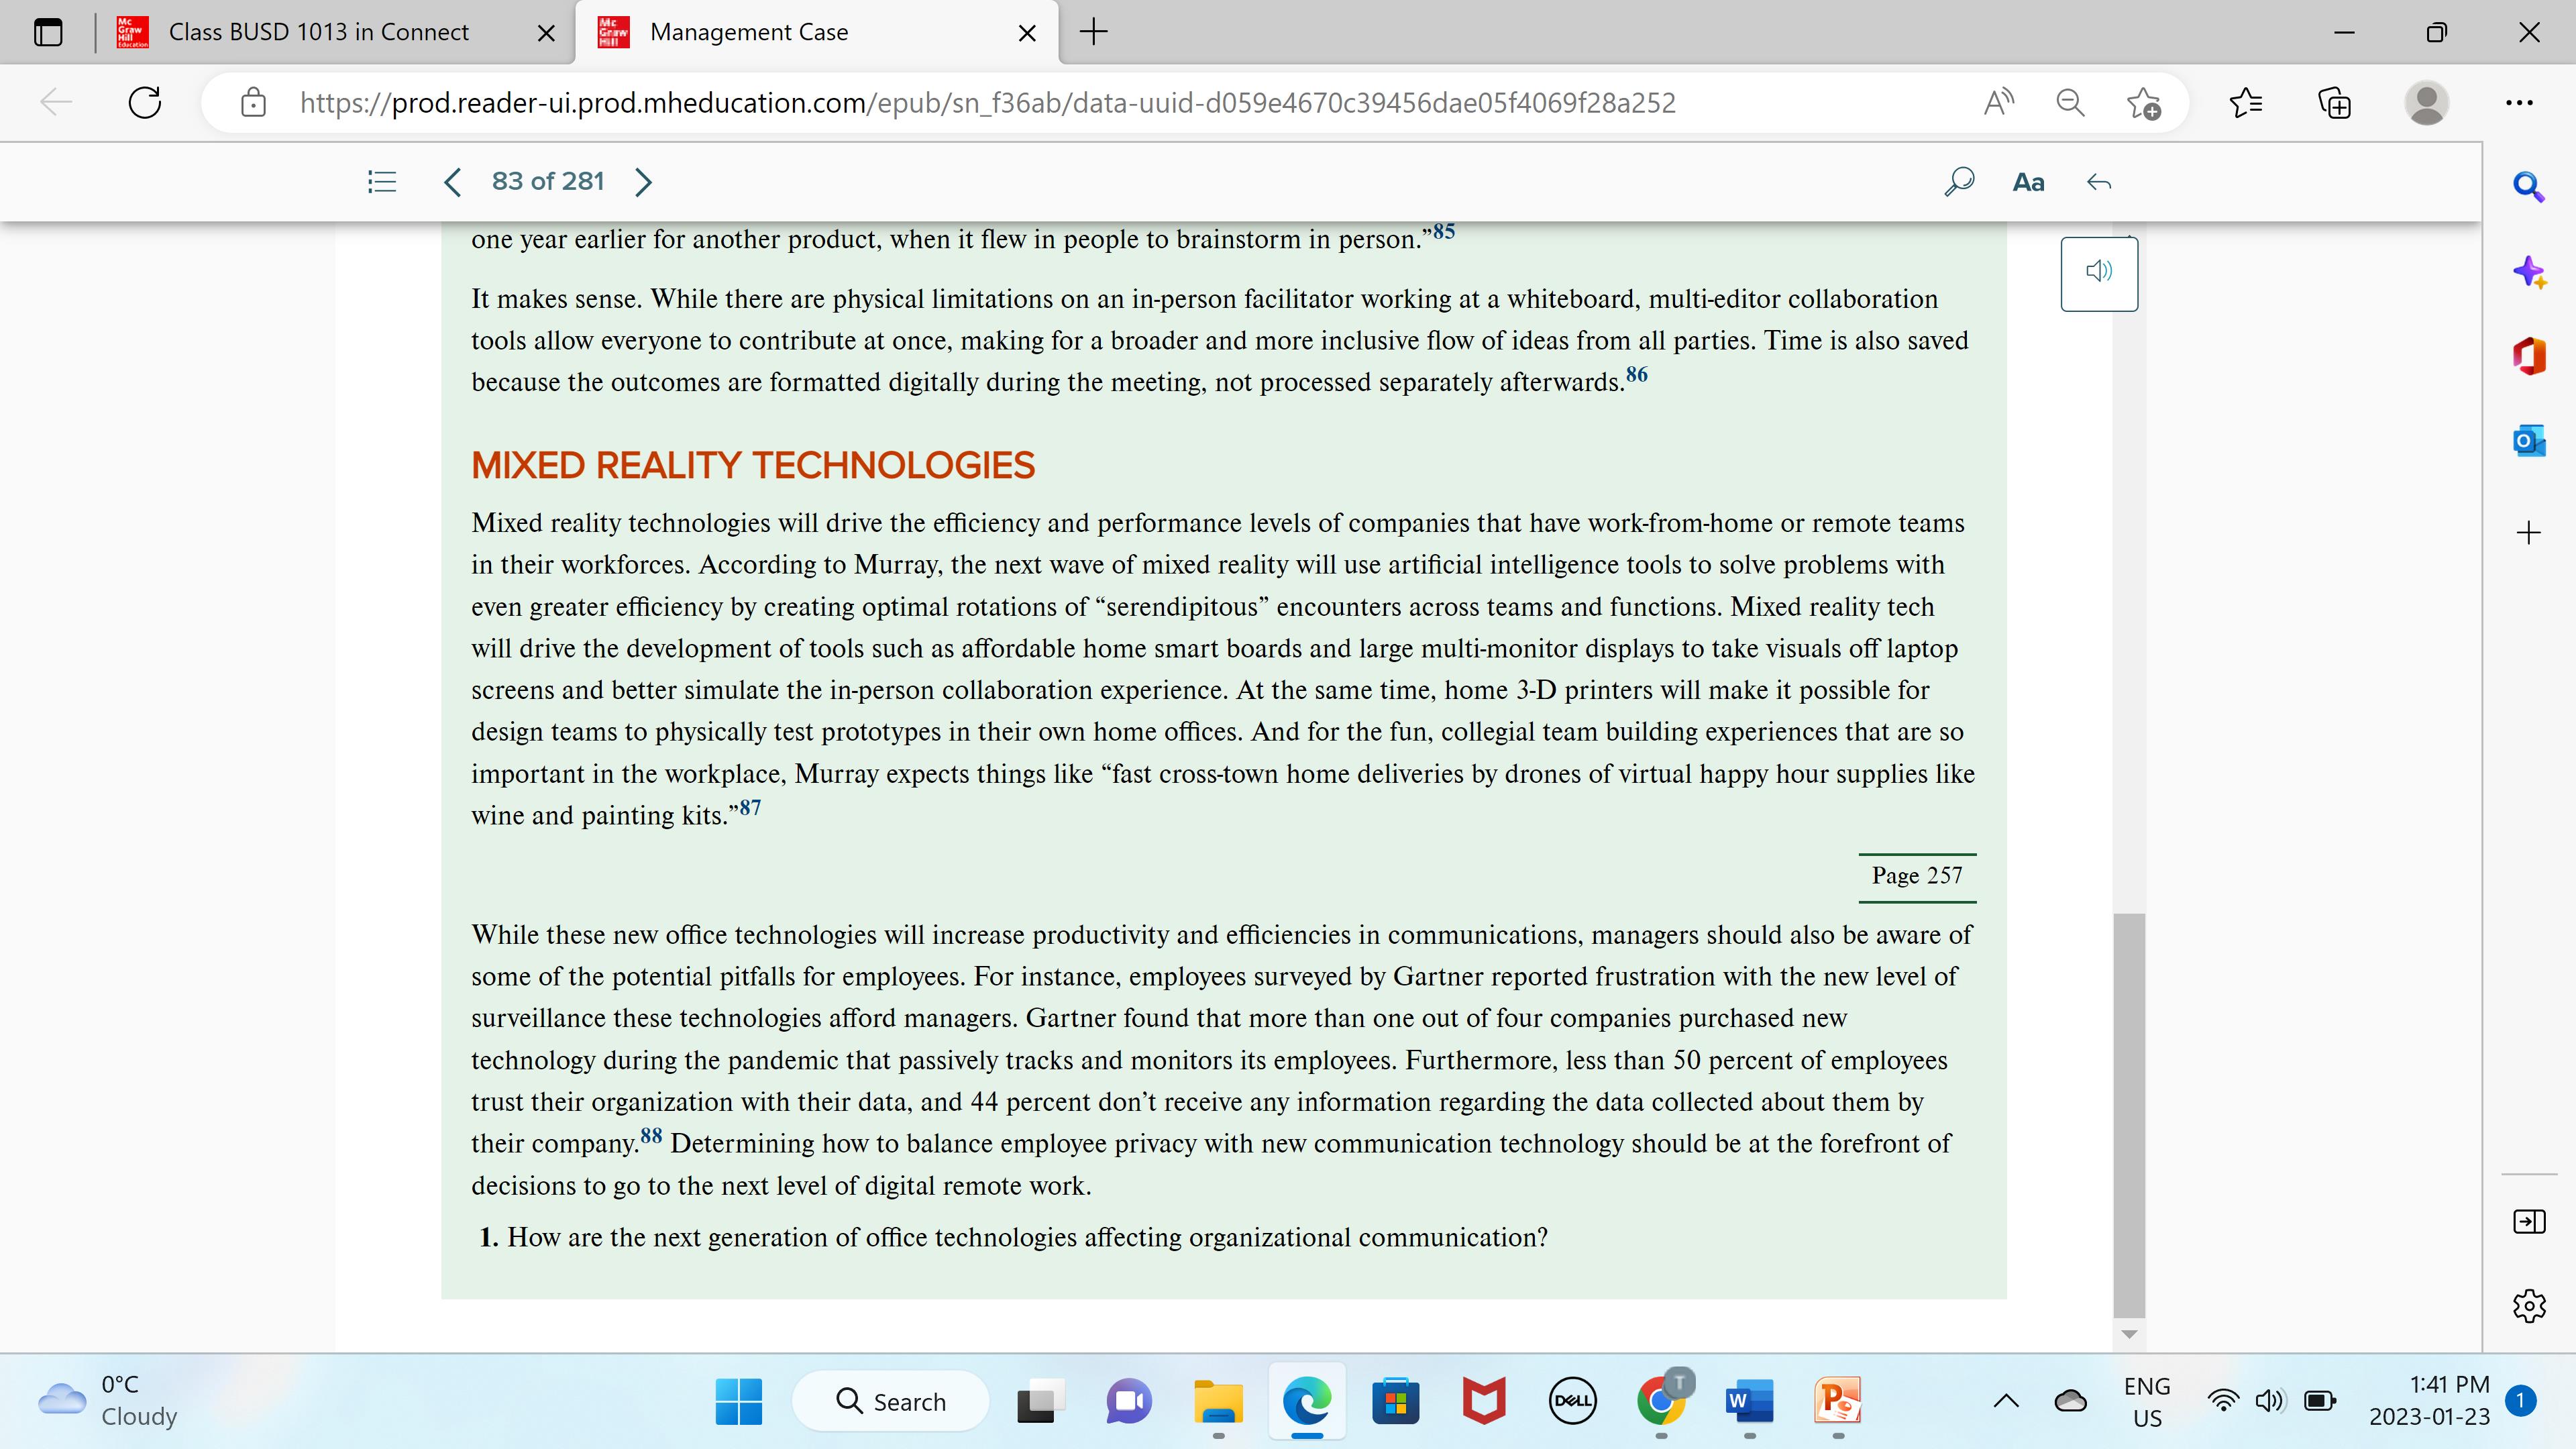The height and width of the screenshot is (1449, 2576).
Task: Open footnote 87 reference link
Action: [x=750, y=807]
